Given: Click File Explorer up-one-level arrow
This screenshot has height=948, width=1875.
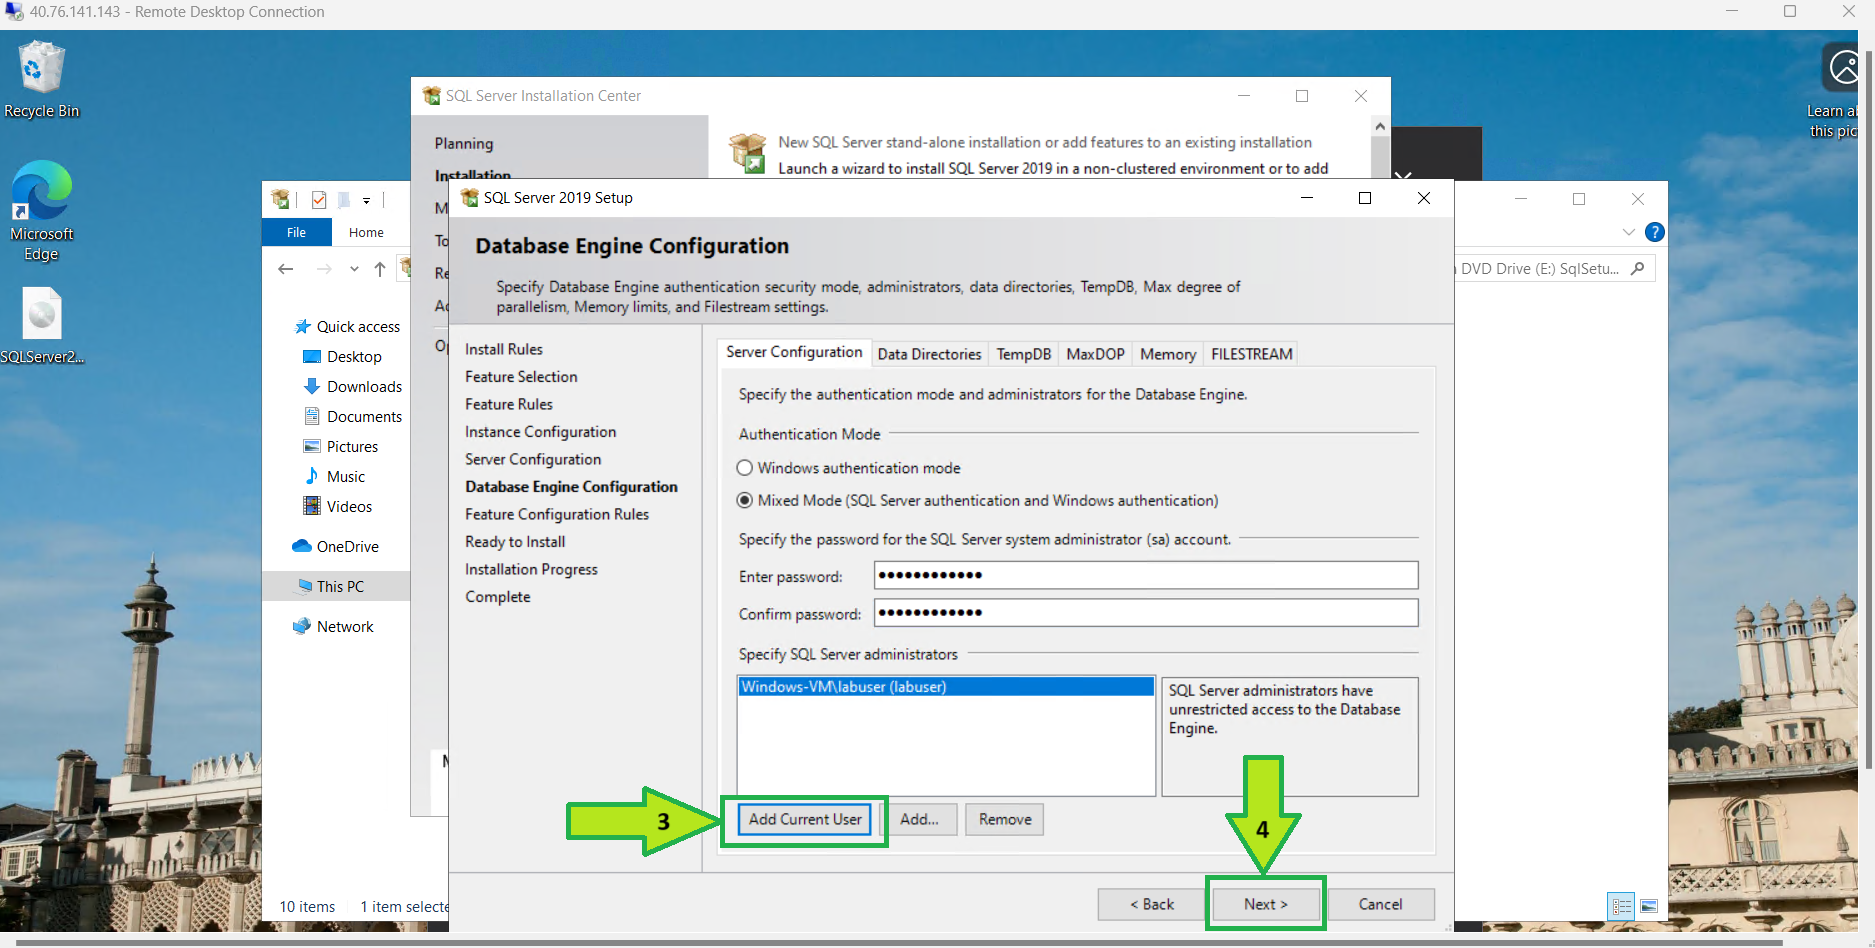Looking at the screenshot, I should (x=380, y=269).
